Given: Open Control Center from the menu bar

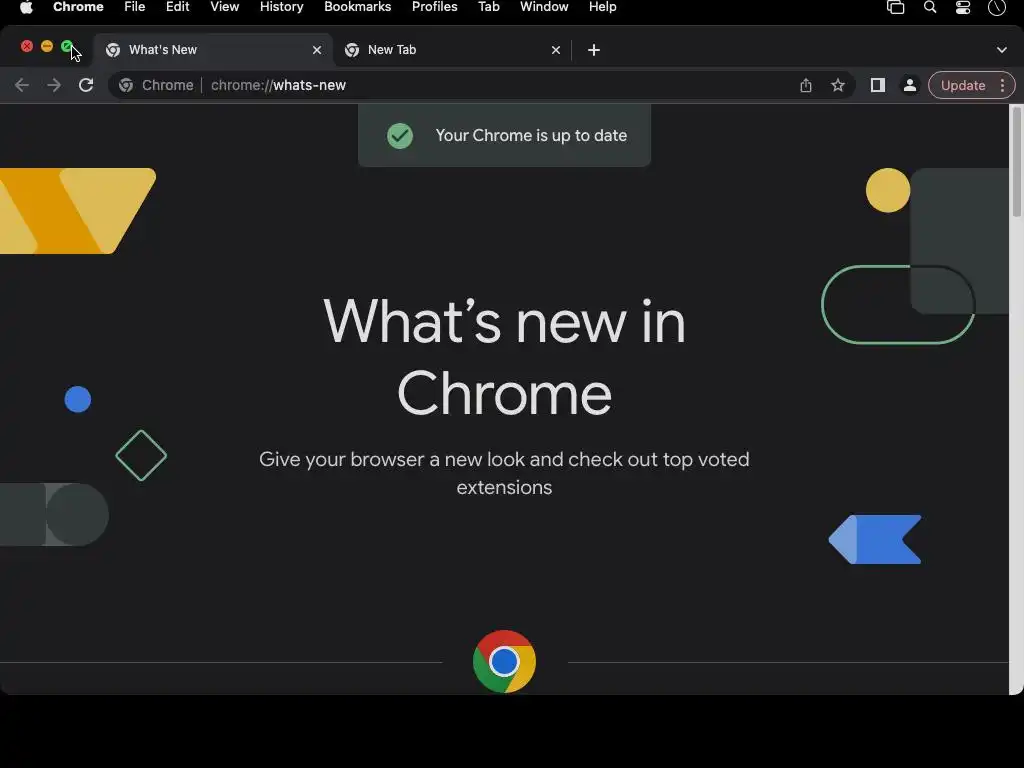Looking at the screenshot, I should 963,7.
